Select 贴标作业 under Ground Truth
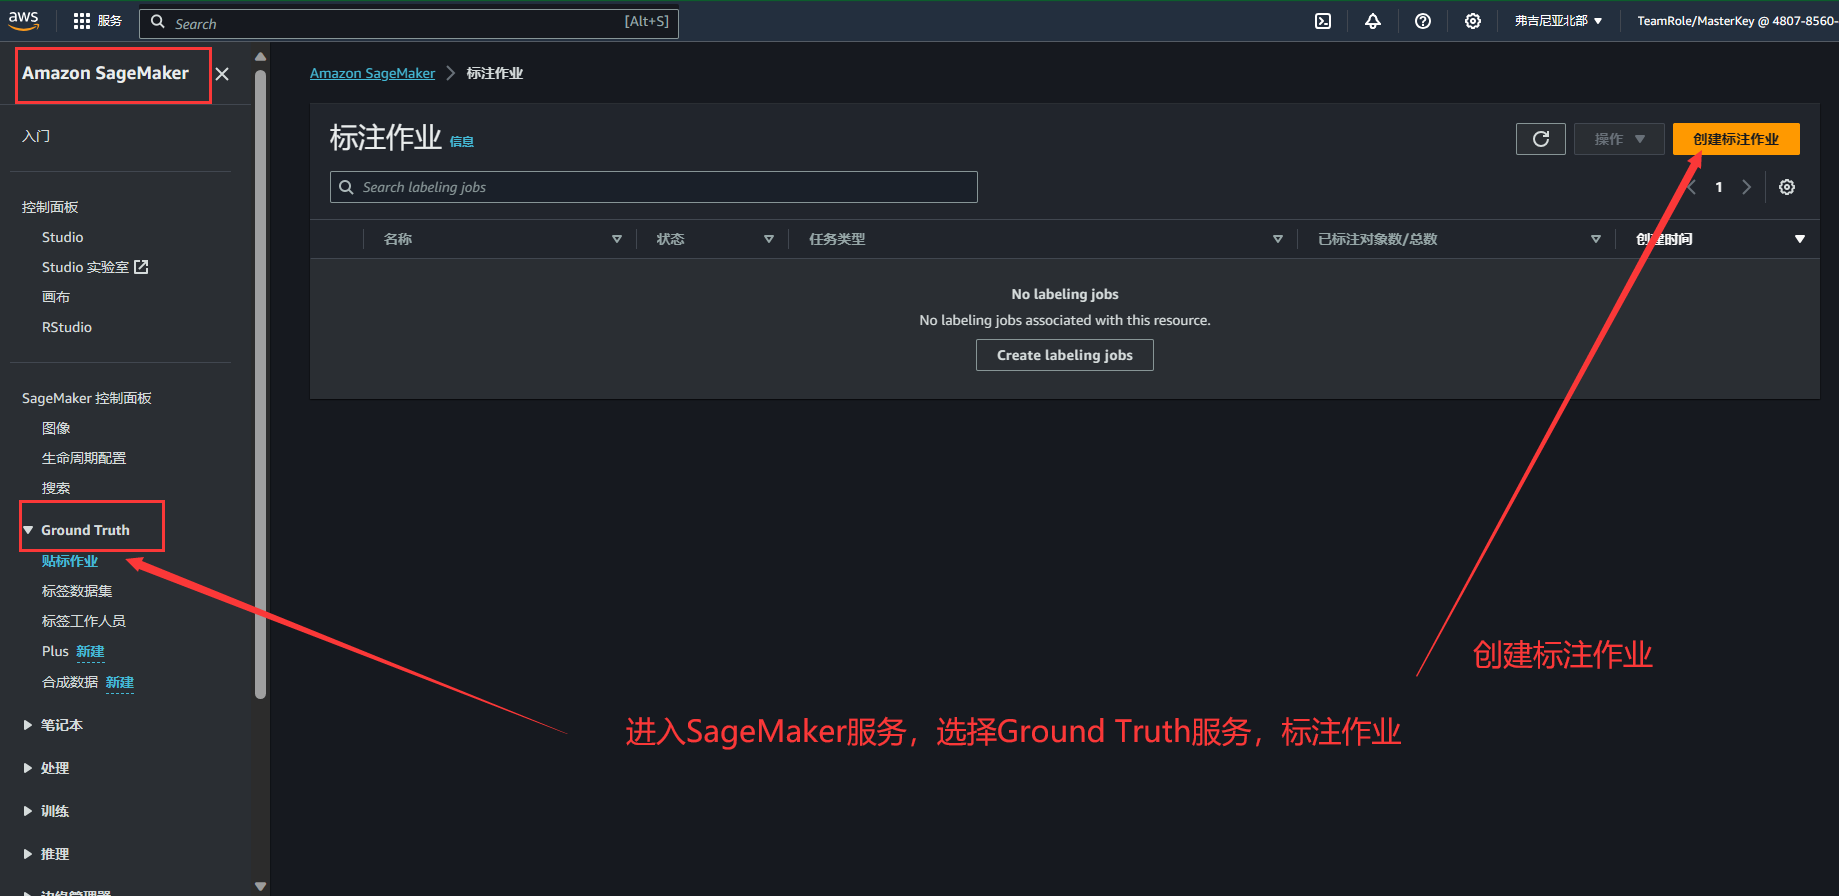This screenshot has width=1839, height=896. click(70, 561)
